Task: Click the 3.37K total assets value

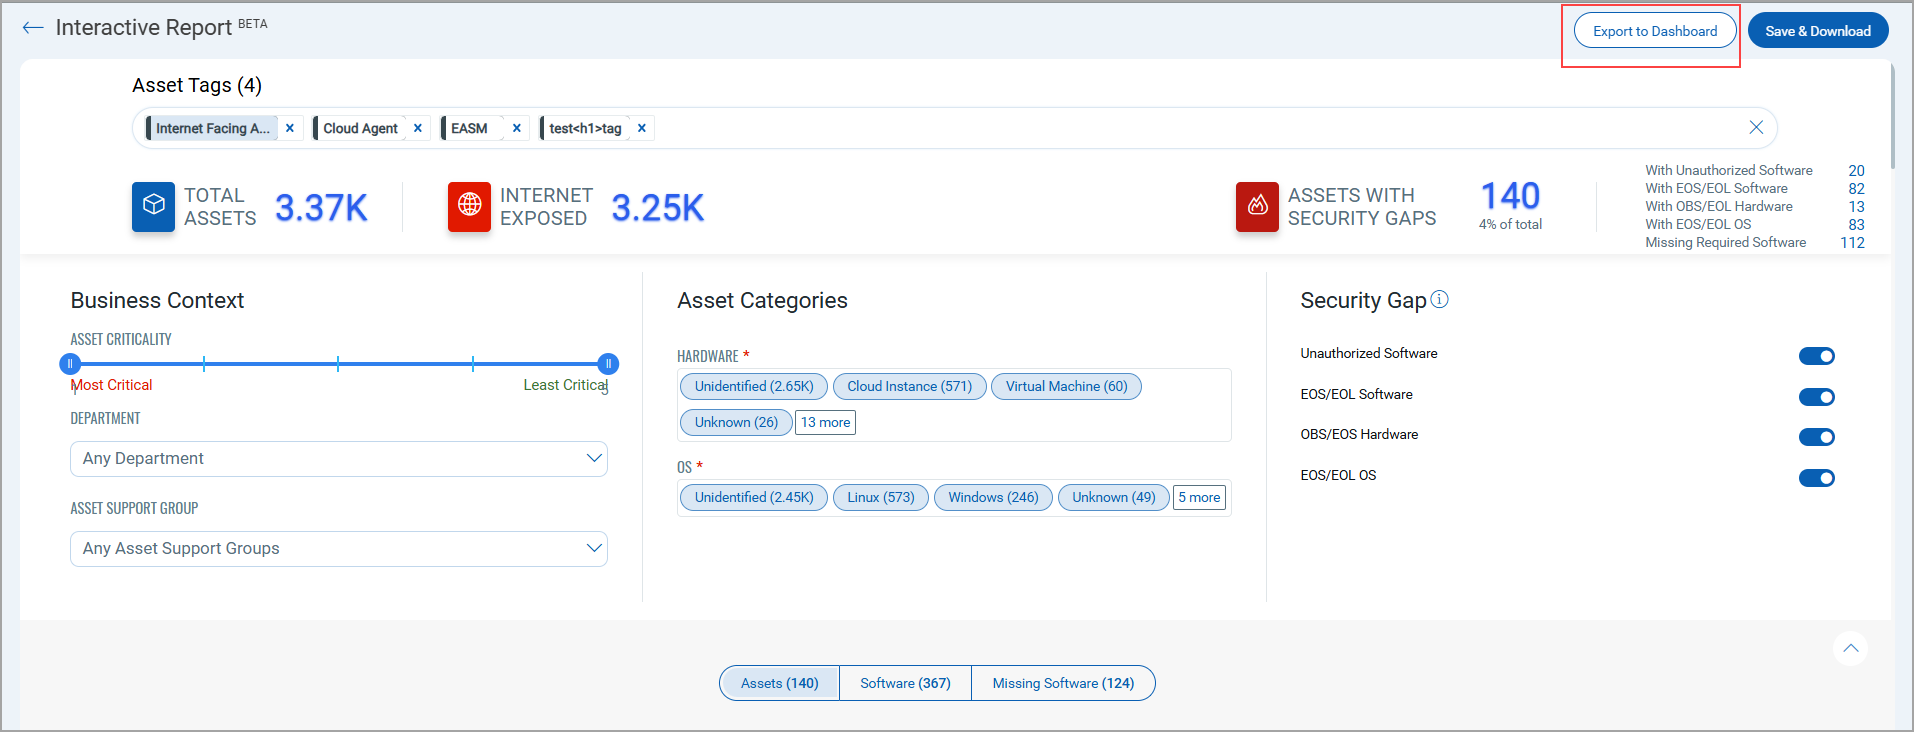Action: pyautogui.click(x=321, y=208)
